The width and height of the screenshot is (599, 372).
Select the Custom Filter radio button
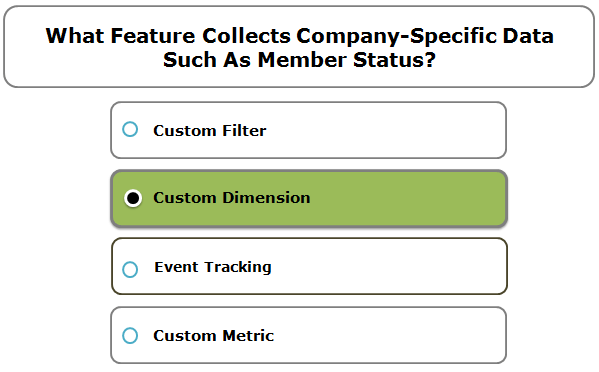point(130,129)
